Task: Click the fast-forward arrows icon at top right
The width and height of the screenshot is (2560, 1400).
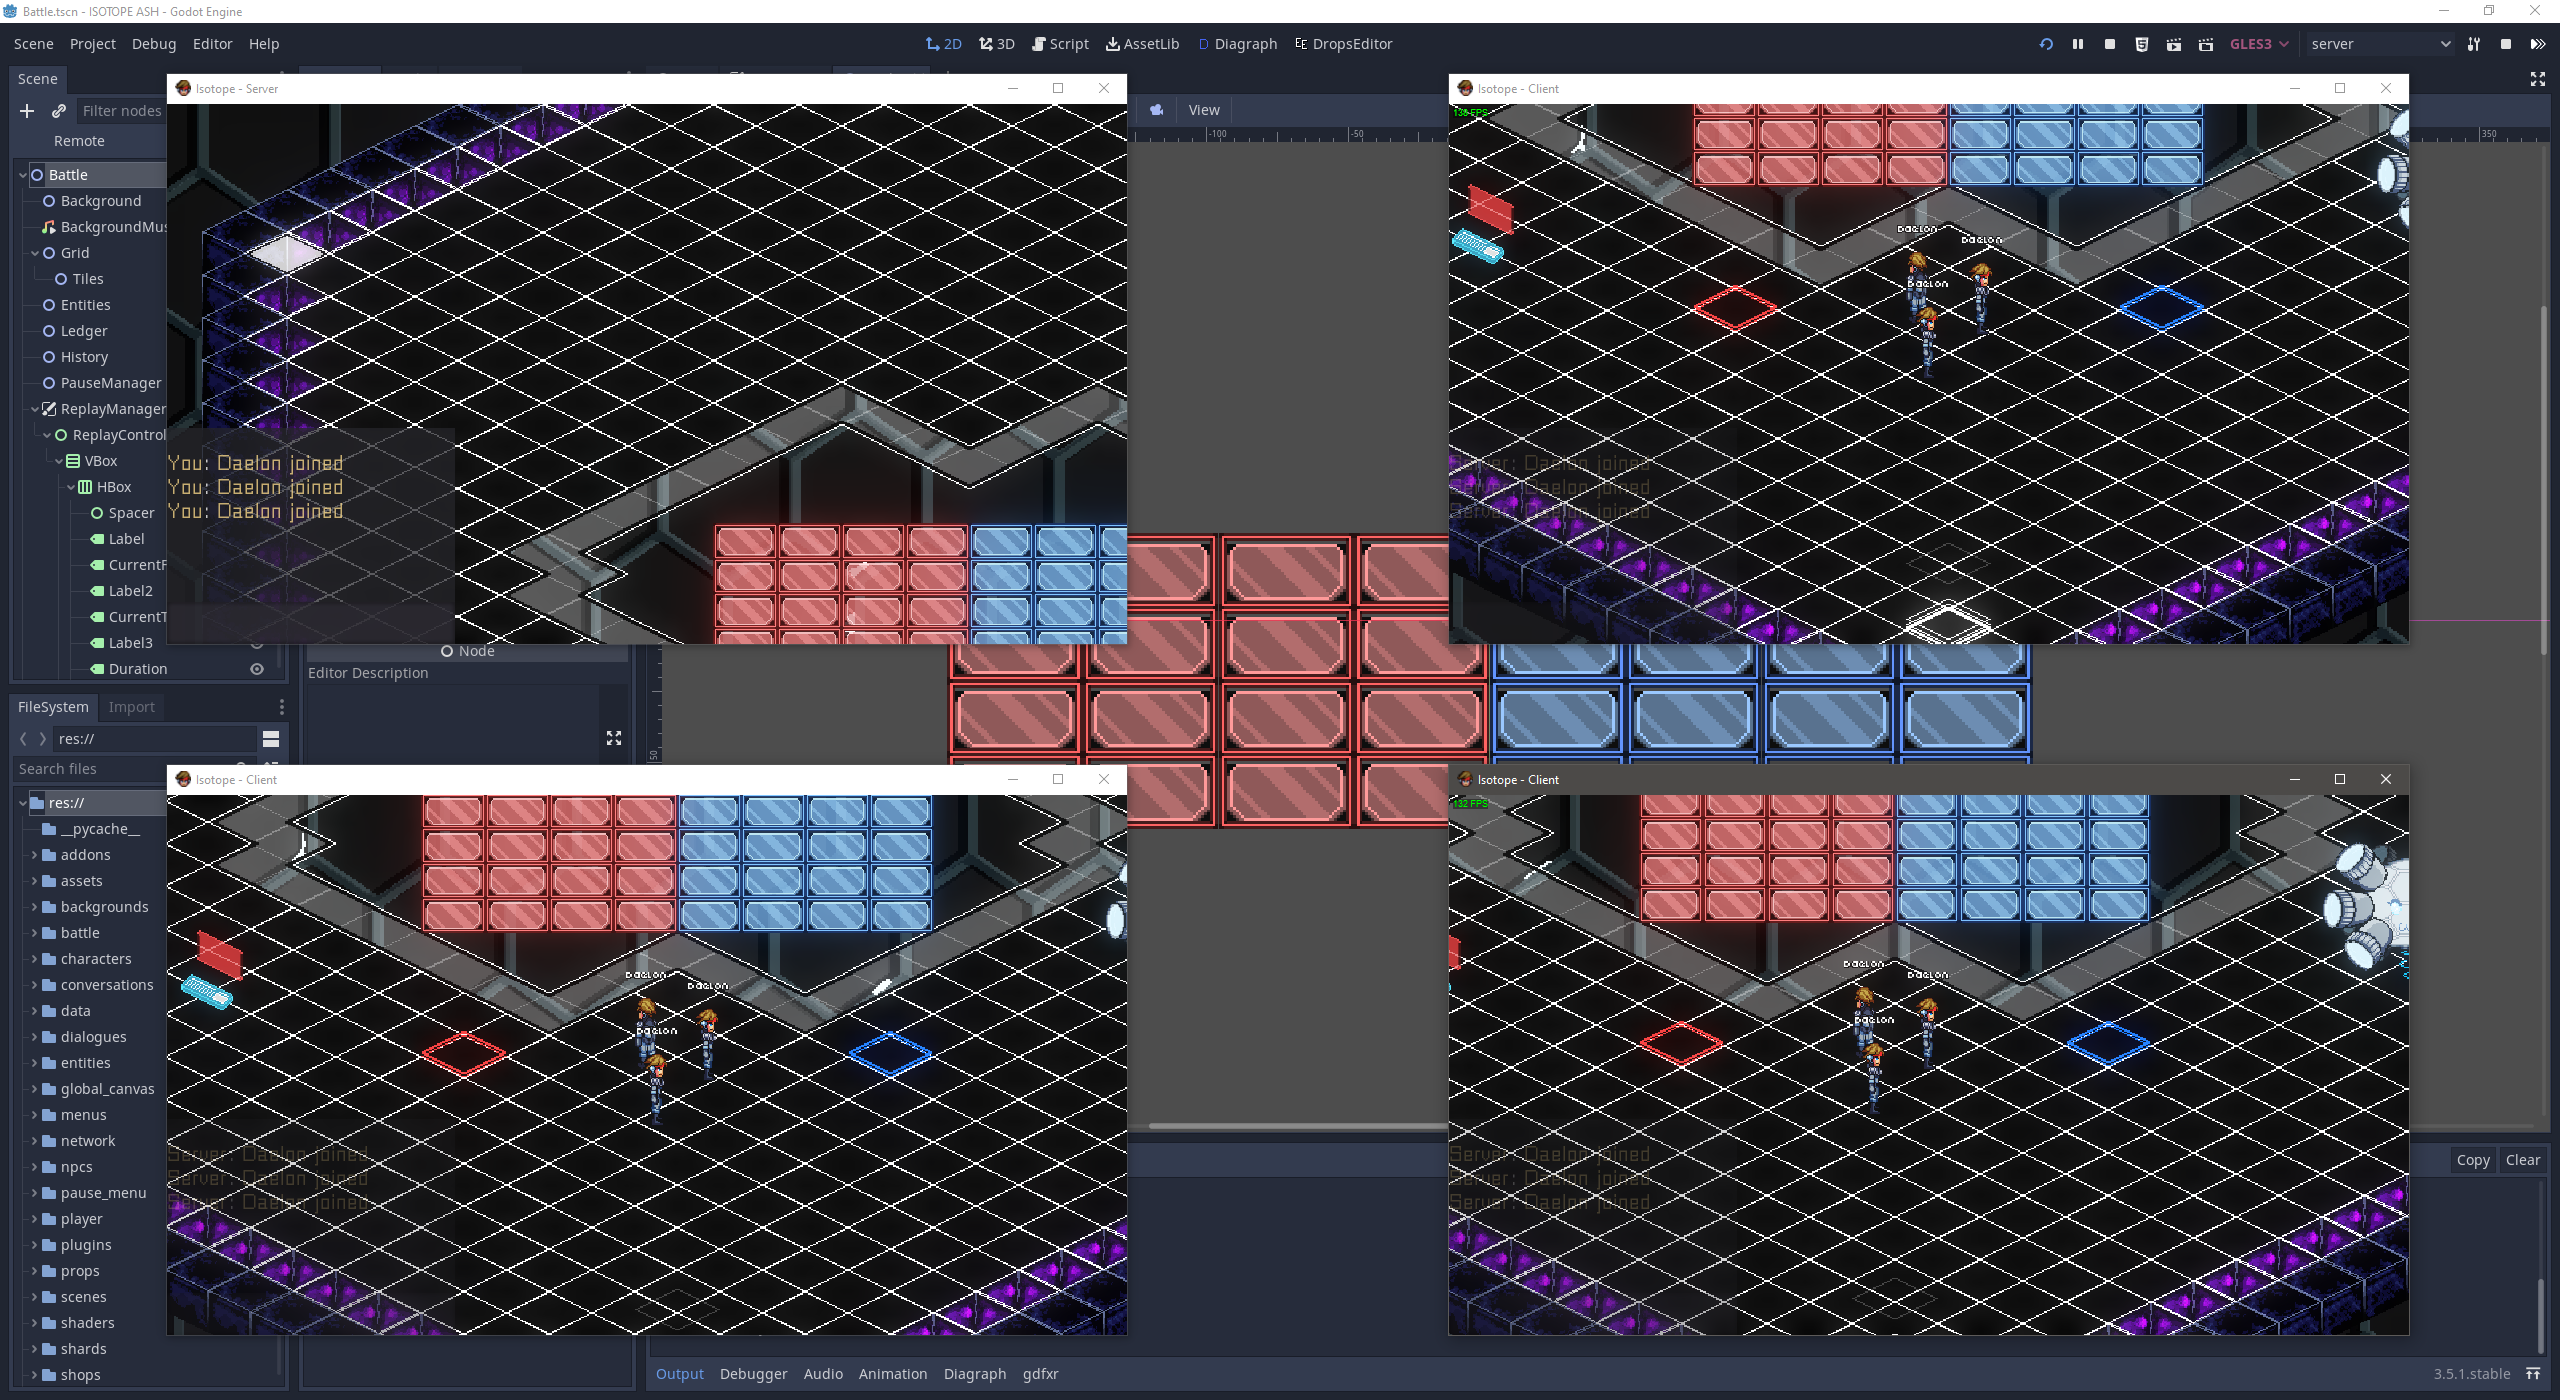Action: (x=2538, y=44)
